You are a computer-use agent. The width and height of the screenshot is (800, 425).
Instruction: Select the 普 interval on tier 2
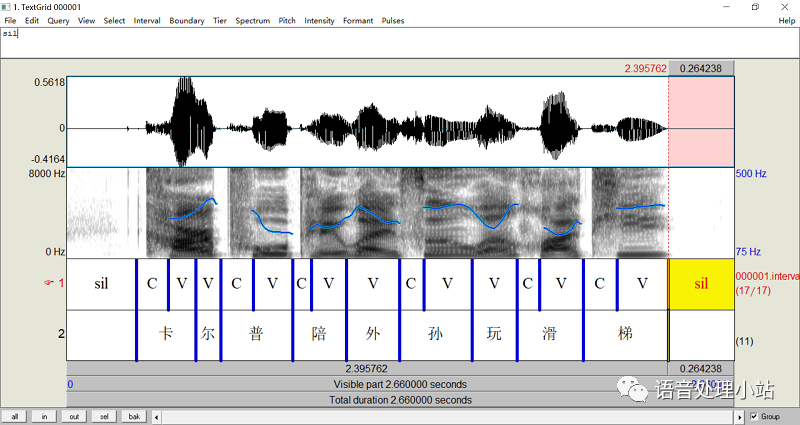[256, 335]
